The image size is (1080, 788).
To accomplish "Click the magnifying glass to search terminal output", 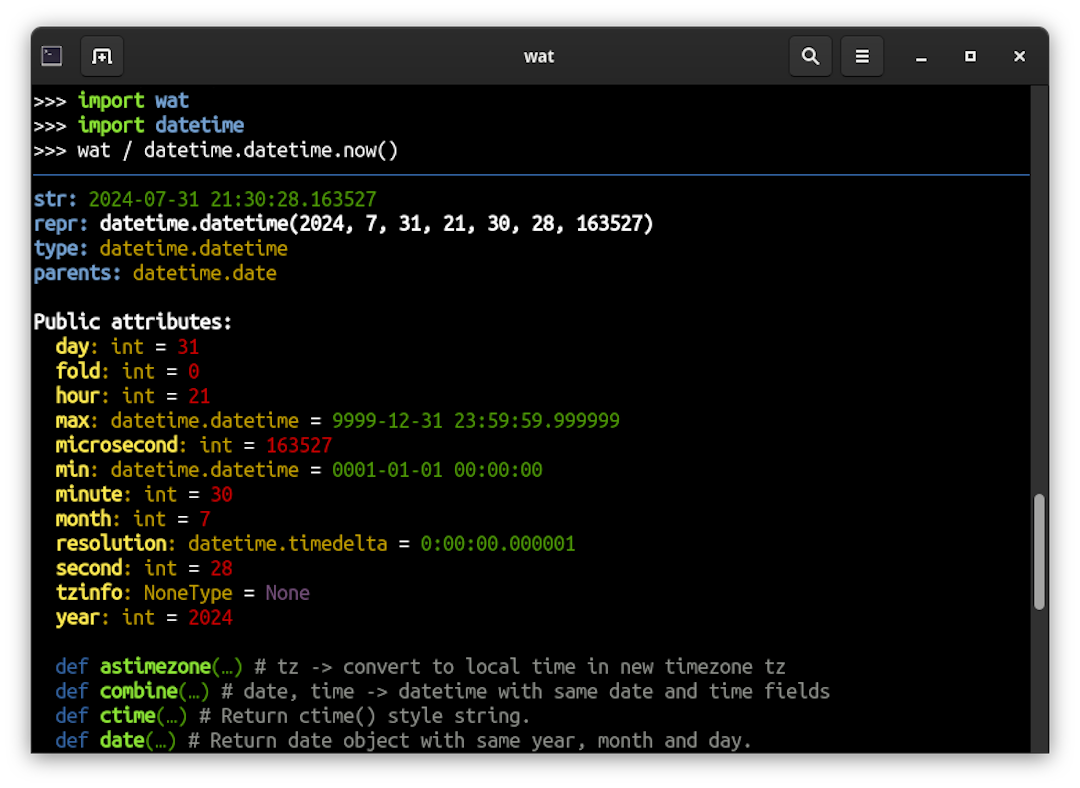I will 810,56.
